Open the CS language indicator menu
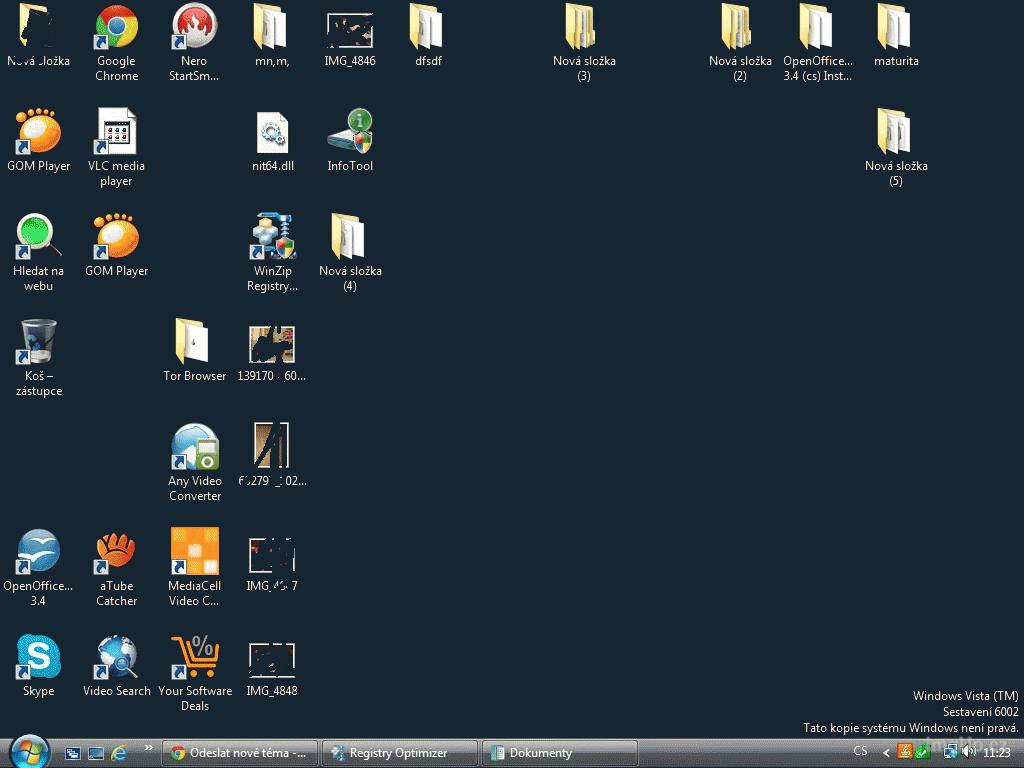 click(860, 752)
